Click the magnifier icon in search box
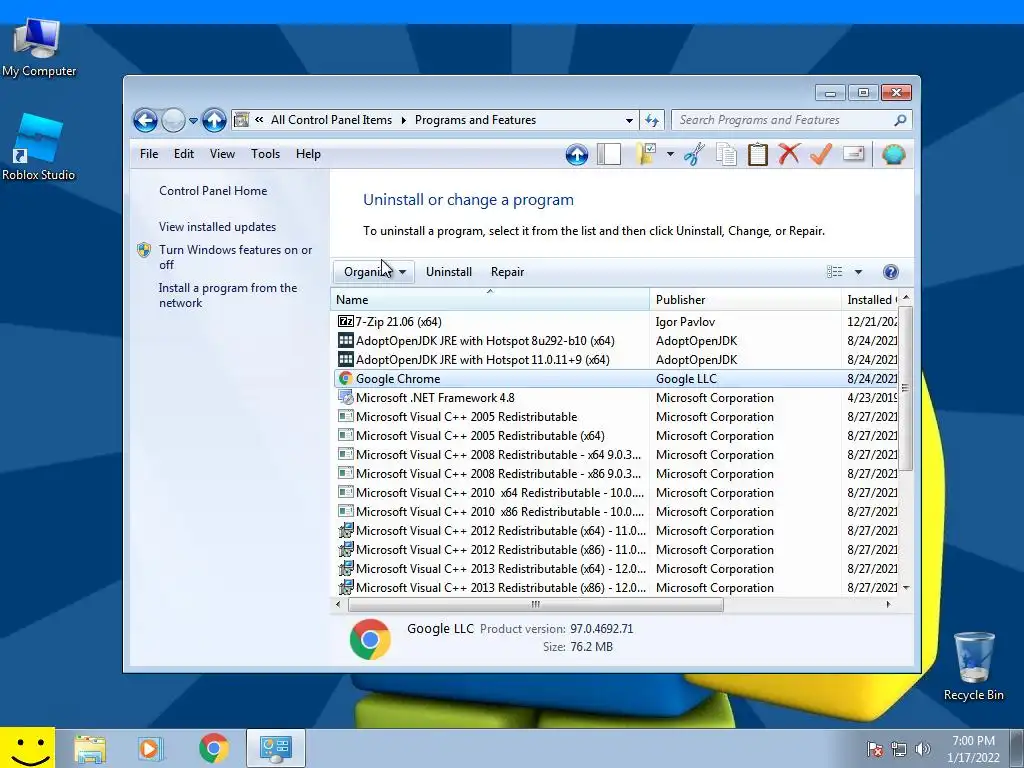The width and height of the screenshot is (1024, 768). point(900,120)
